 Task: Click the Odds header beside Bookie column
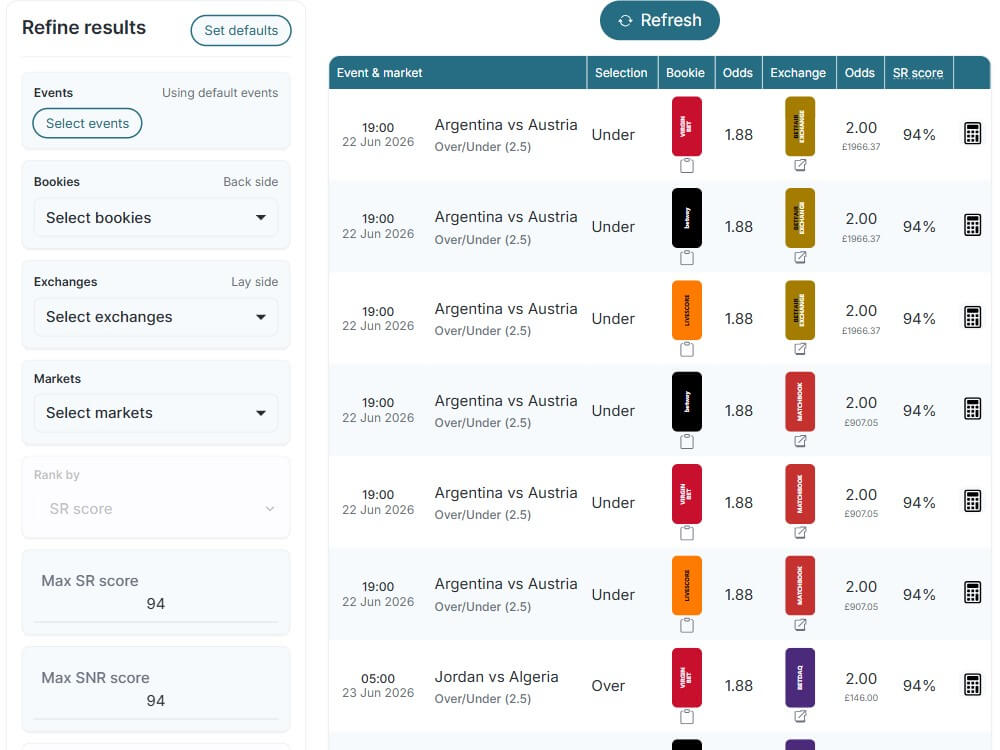pyautogui.click(x=738, y=73)
